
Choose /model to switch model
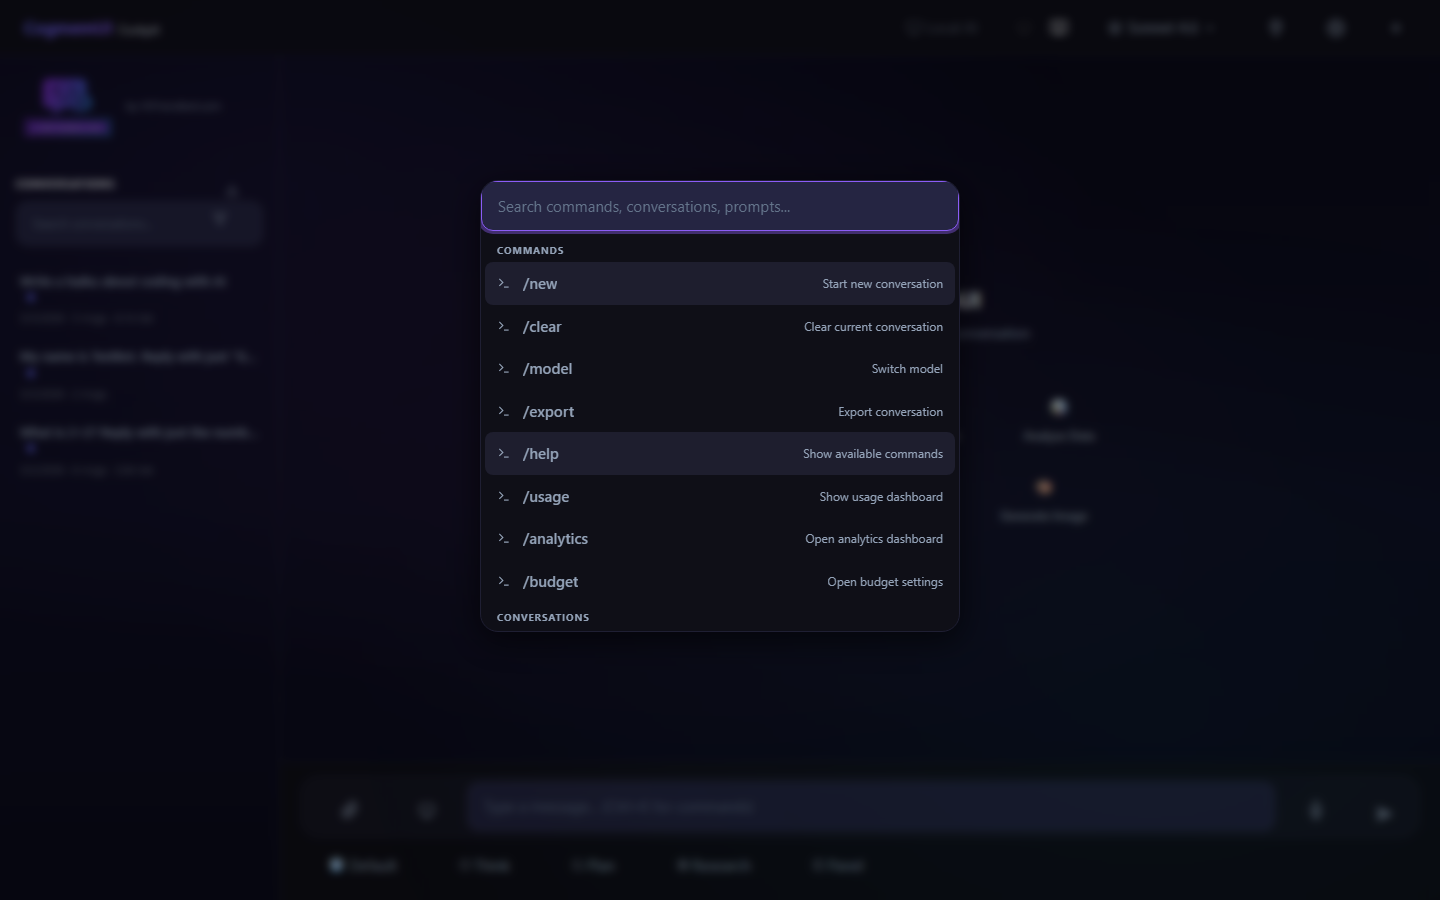click(720, 369)
